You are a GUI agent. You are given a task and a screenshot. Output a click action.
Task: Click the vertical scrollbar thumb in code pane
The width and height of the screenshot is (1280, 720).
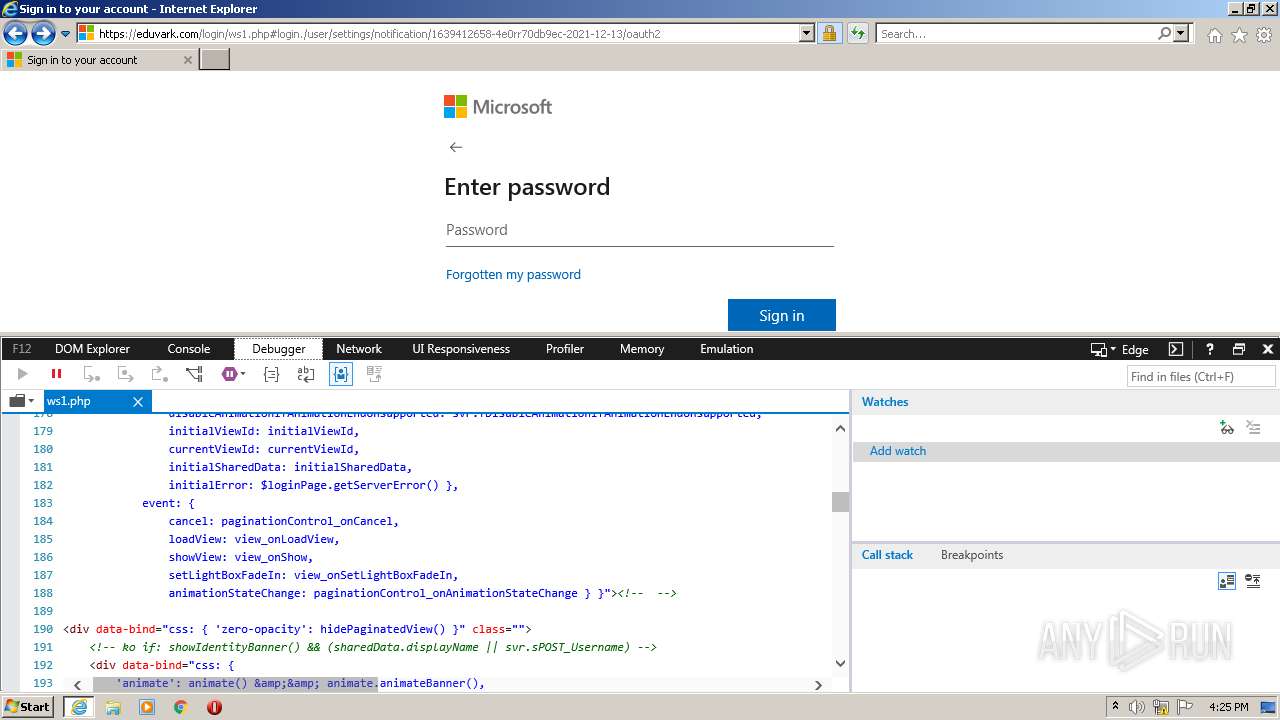tap(840, 502)
